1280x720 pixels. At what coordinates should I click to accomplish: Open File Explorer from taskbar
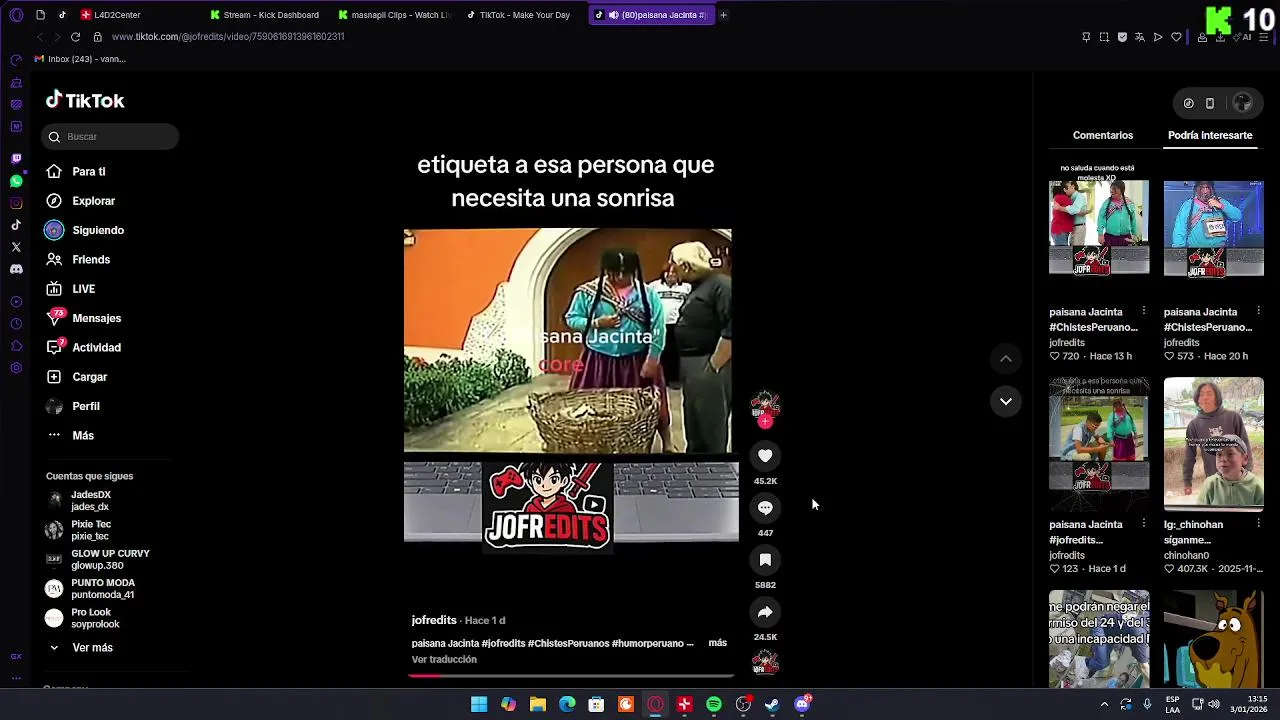pyautogui.click(x=538, y=705)
